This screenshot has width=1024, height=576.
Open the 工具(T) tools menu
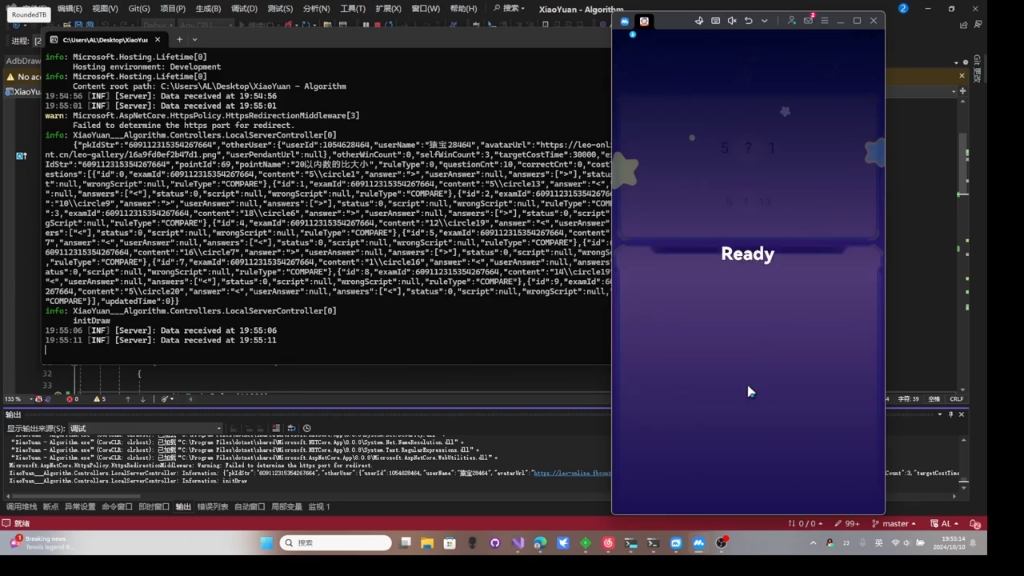pos(353,8)
